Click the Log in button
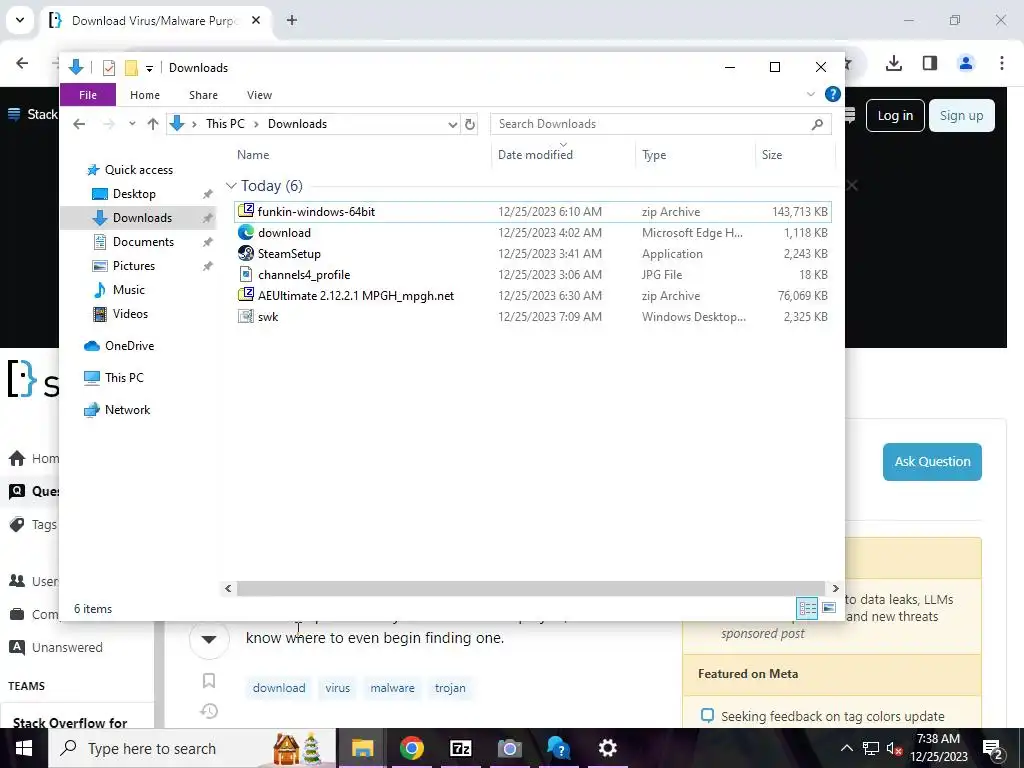 (895, 116)
